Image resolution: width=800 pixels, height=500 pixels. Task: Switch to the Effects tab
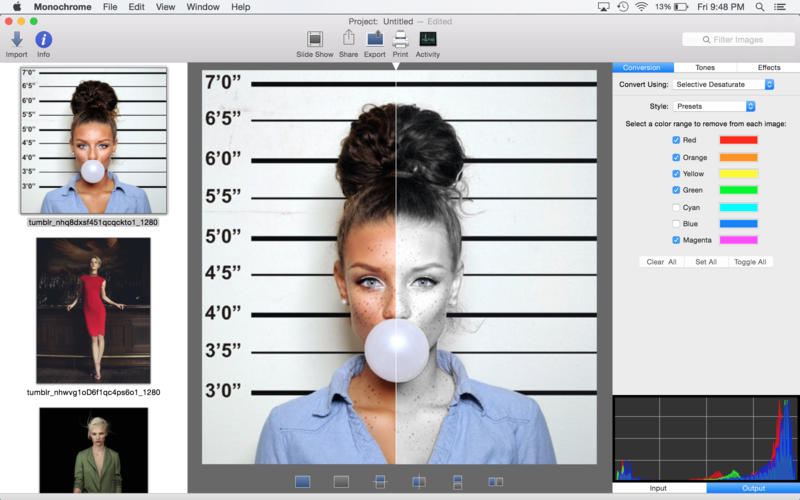(x=768, y=68)
